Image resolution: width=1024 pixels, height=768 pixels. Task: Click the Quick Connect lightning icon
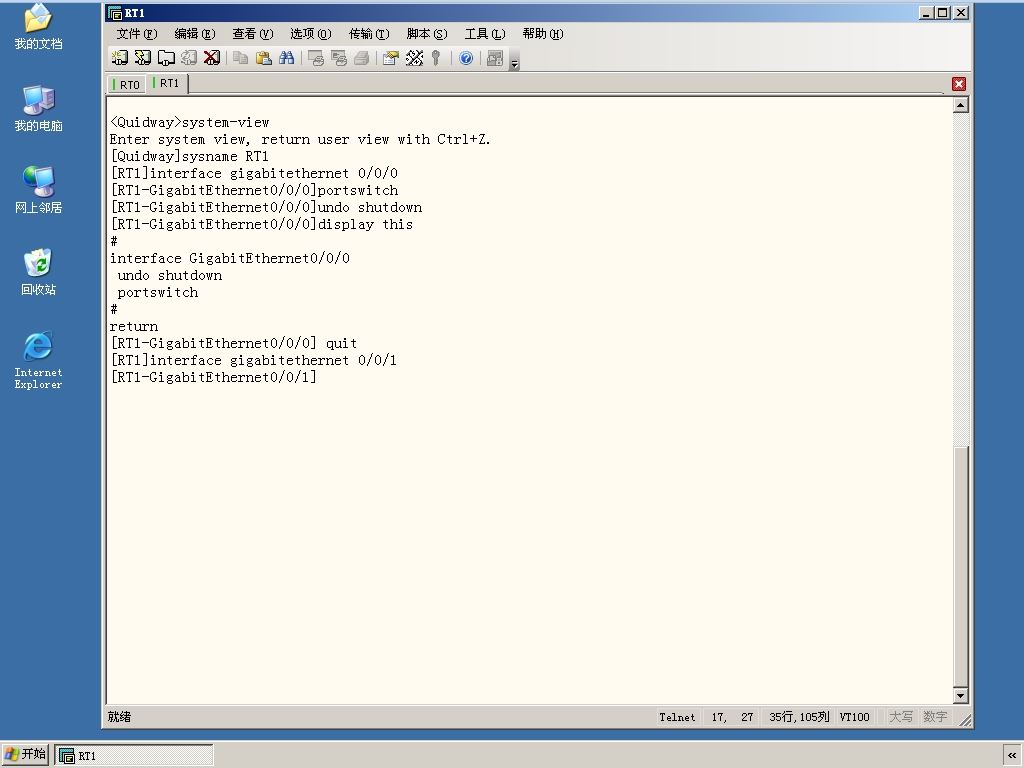coord(142,58)
